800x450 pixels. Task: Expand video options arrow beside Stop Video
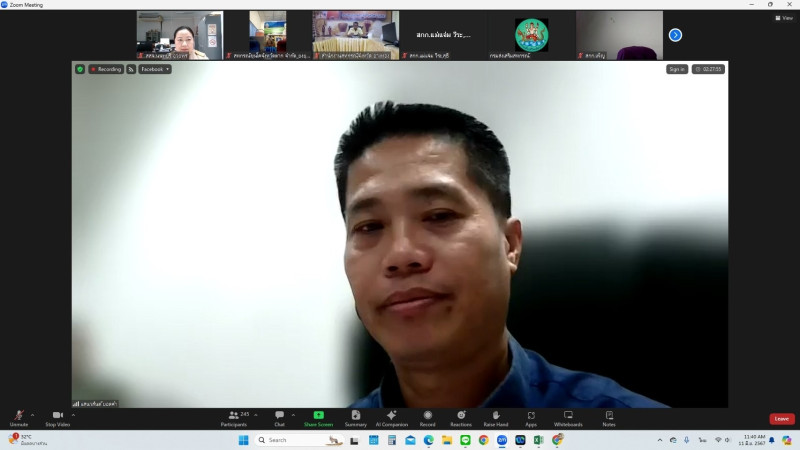click(x=73, y=413)
